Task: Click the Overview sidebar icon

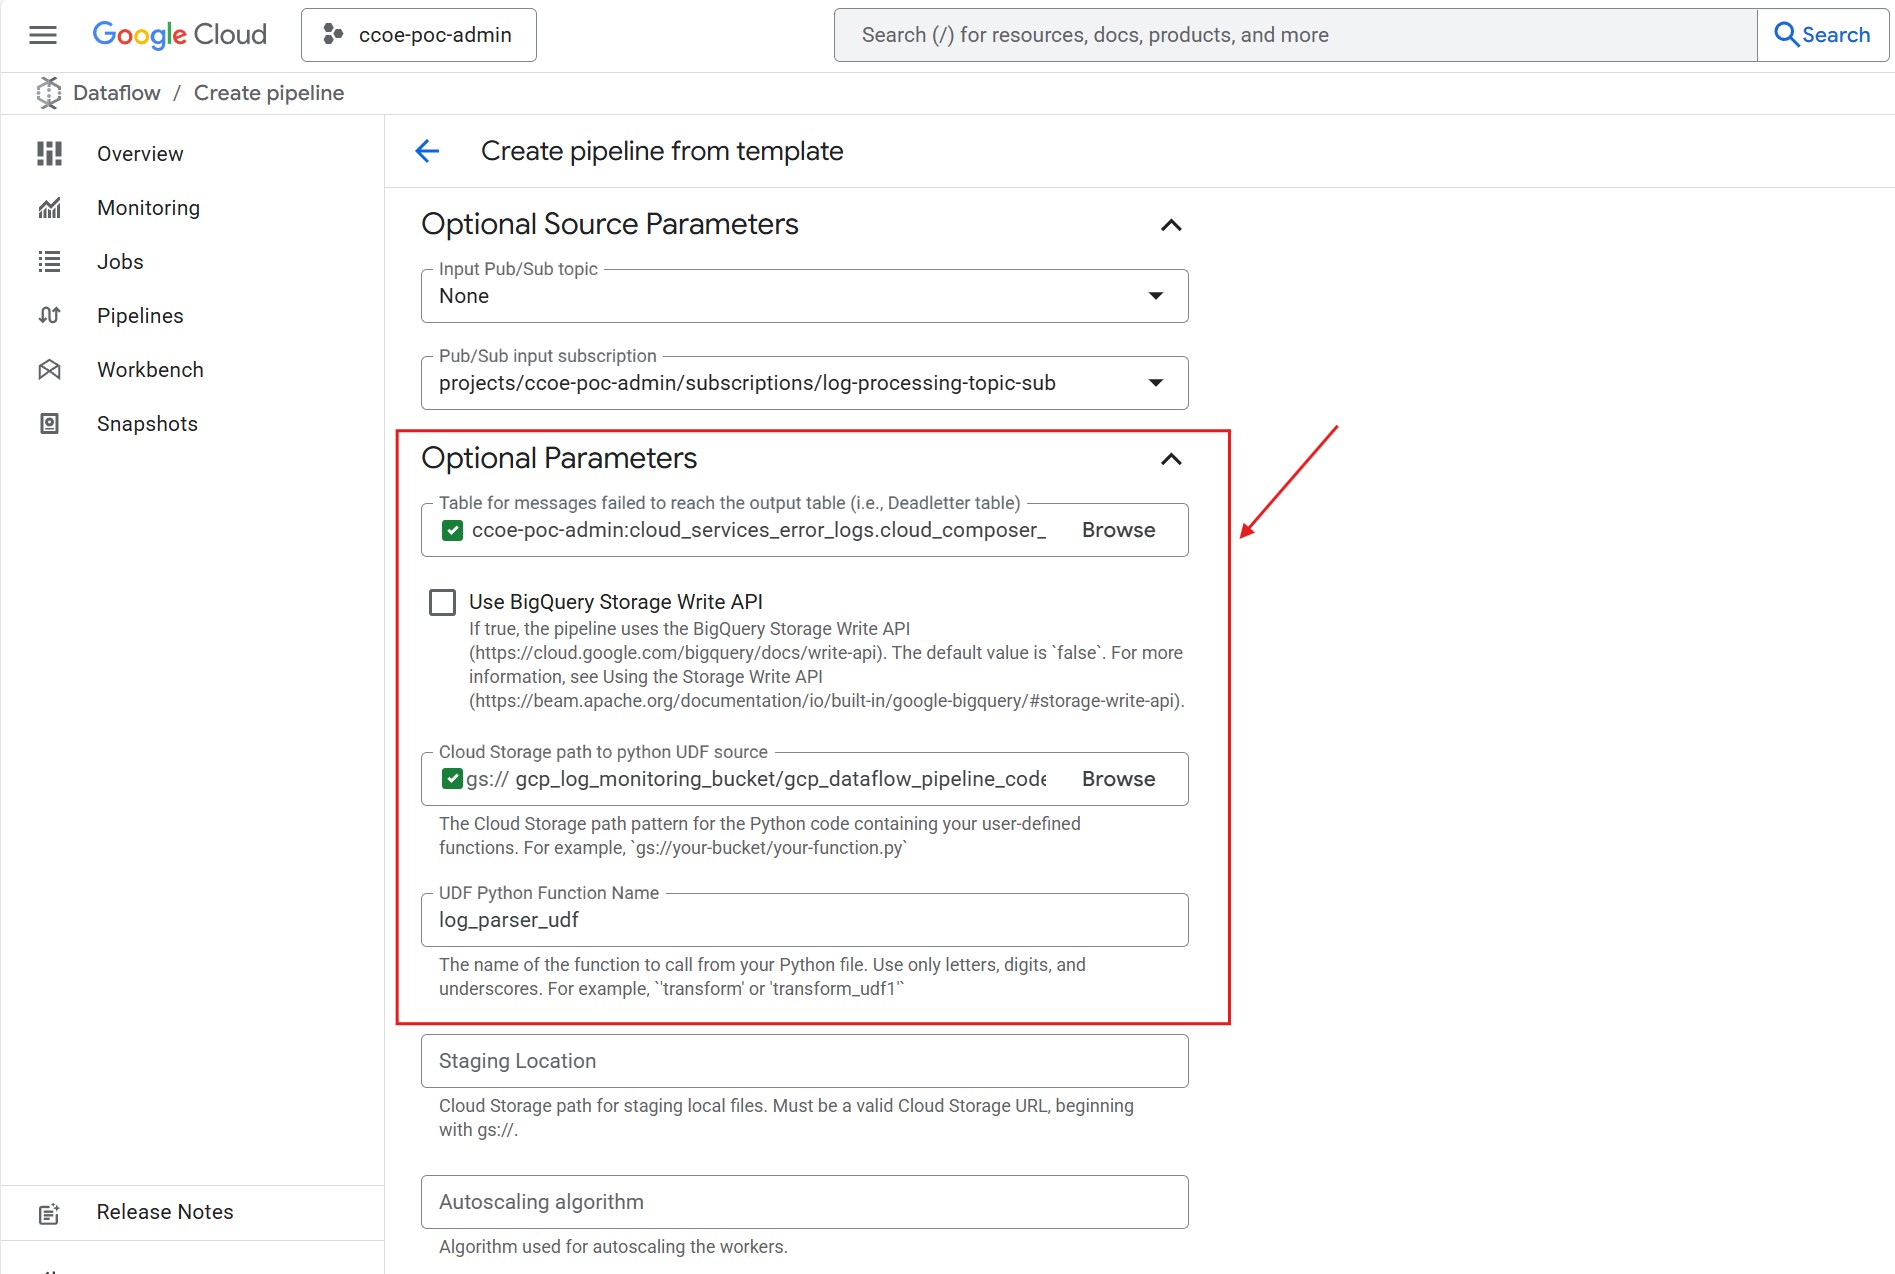Action: pos(49,154)
